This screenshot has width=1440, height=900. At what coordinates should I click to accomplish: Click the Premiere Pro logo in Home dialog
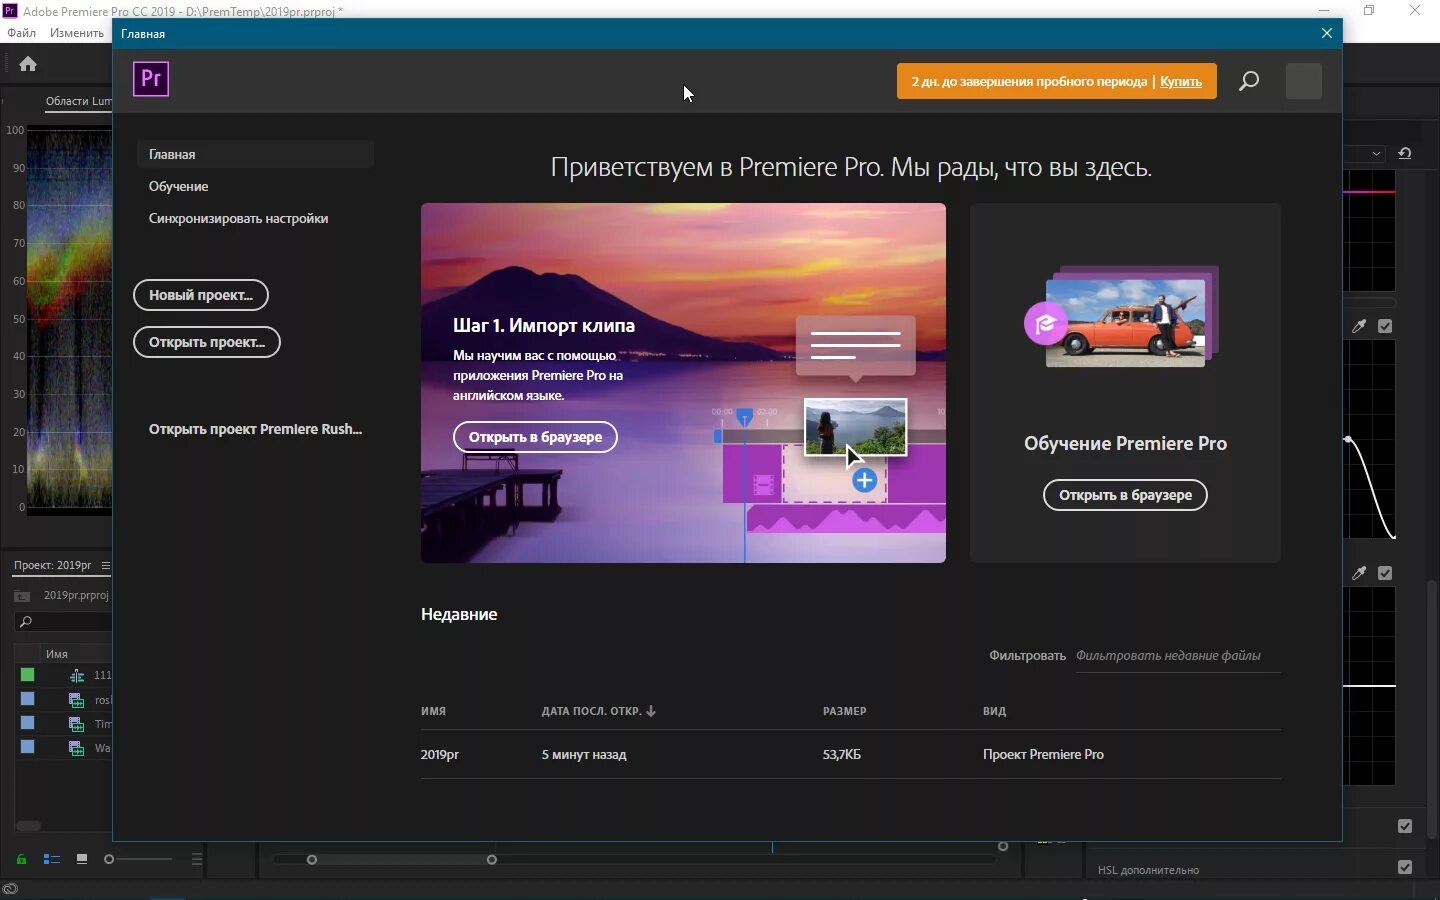pyautogui.click(x=151, y=79)
